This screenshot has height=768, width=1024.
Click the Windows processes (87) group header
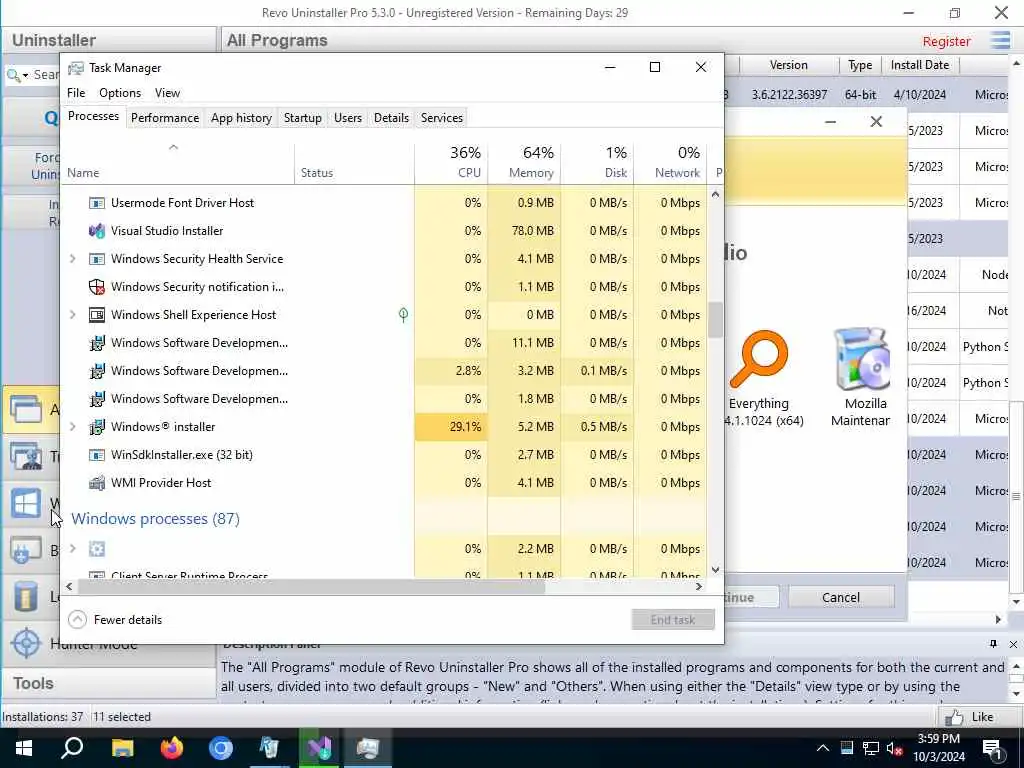click(x=155, y=519)
